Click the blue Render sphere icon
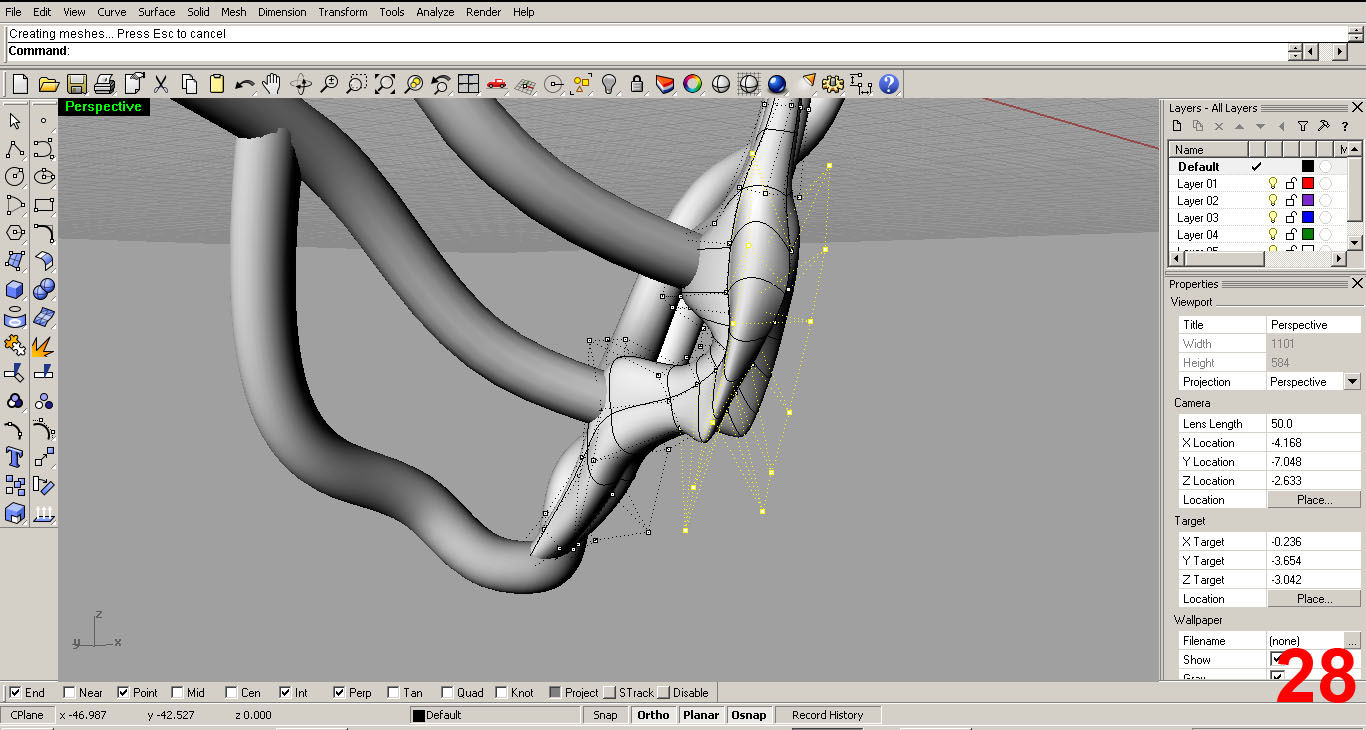Viewport: 1366px width, 730px height. (777, 84)
